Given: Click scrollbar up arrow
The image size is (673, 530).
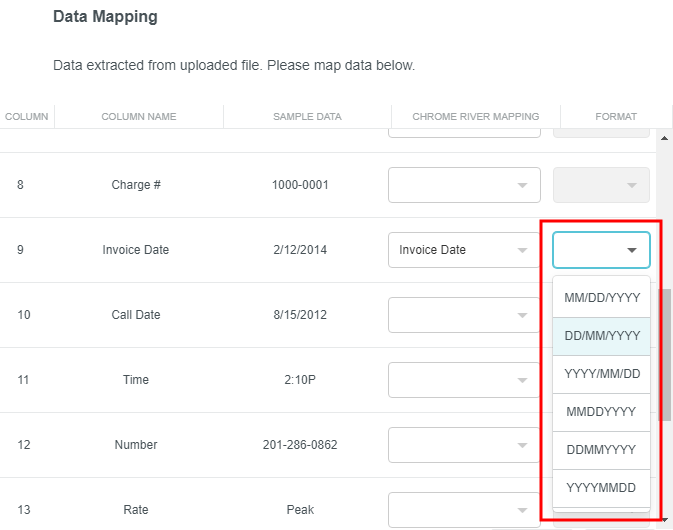Looking at the screenshot, I should [665, 137].
